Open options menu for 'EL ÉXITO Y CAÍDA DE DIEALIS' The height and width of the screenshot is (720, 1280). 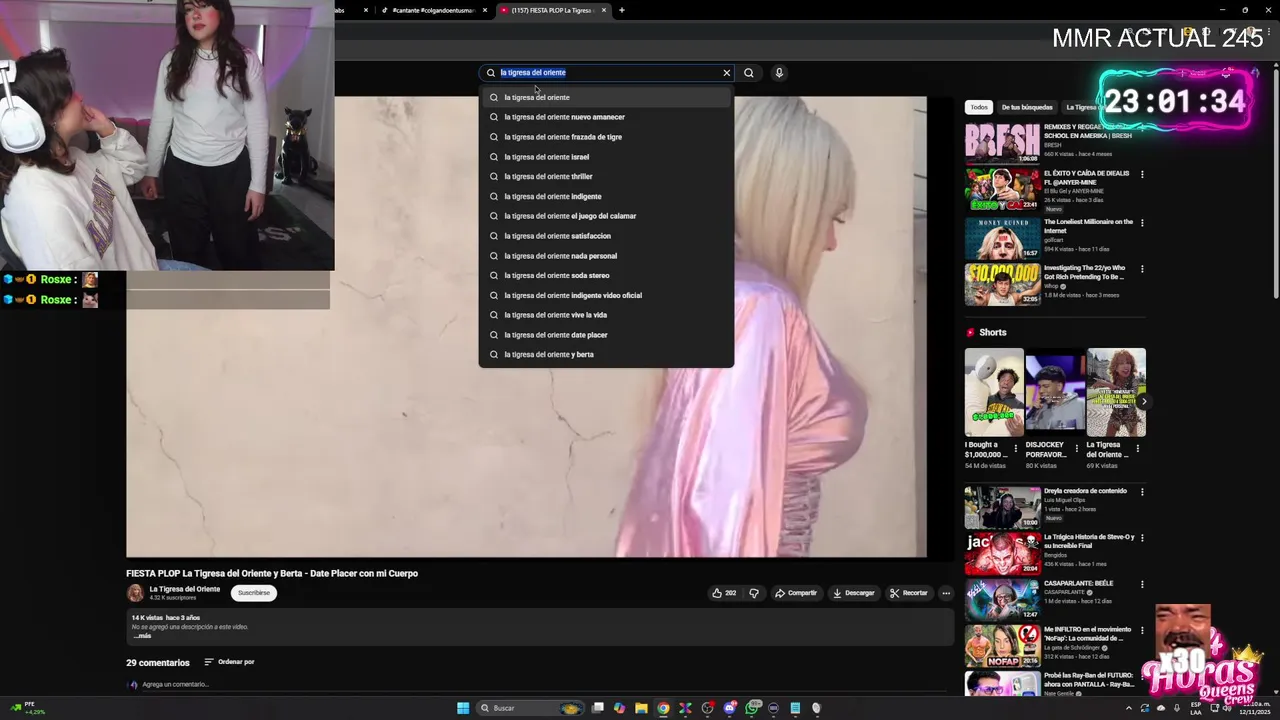click(x=1142, y=174)
